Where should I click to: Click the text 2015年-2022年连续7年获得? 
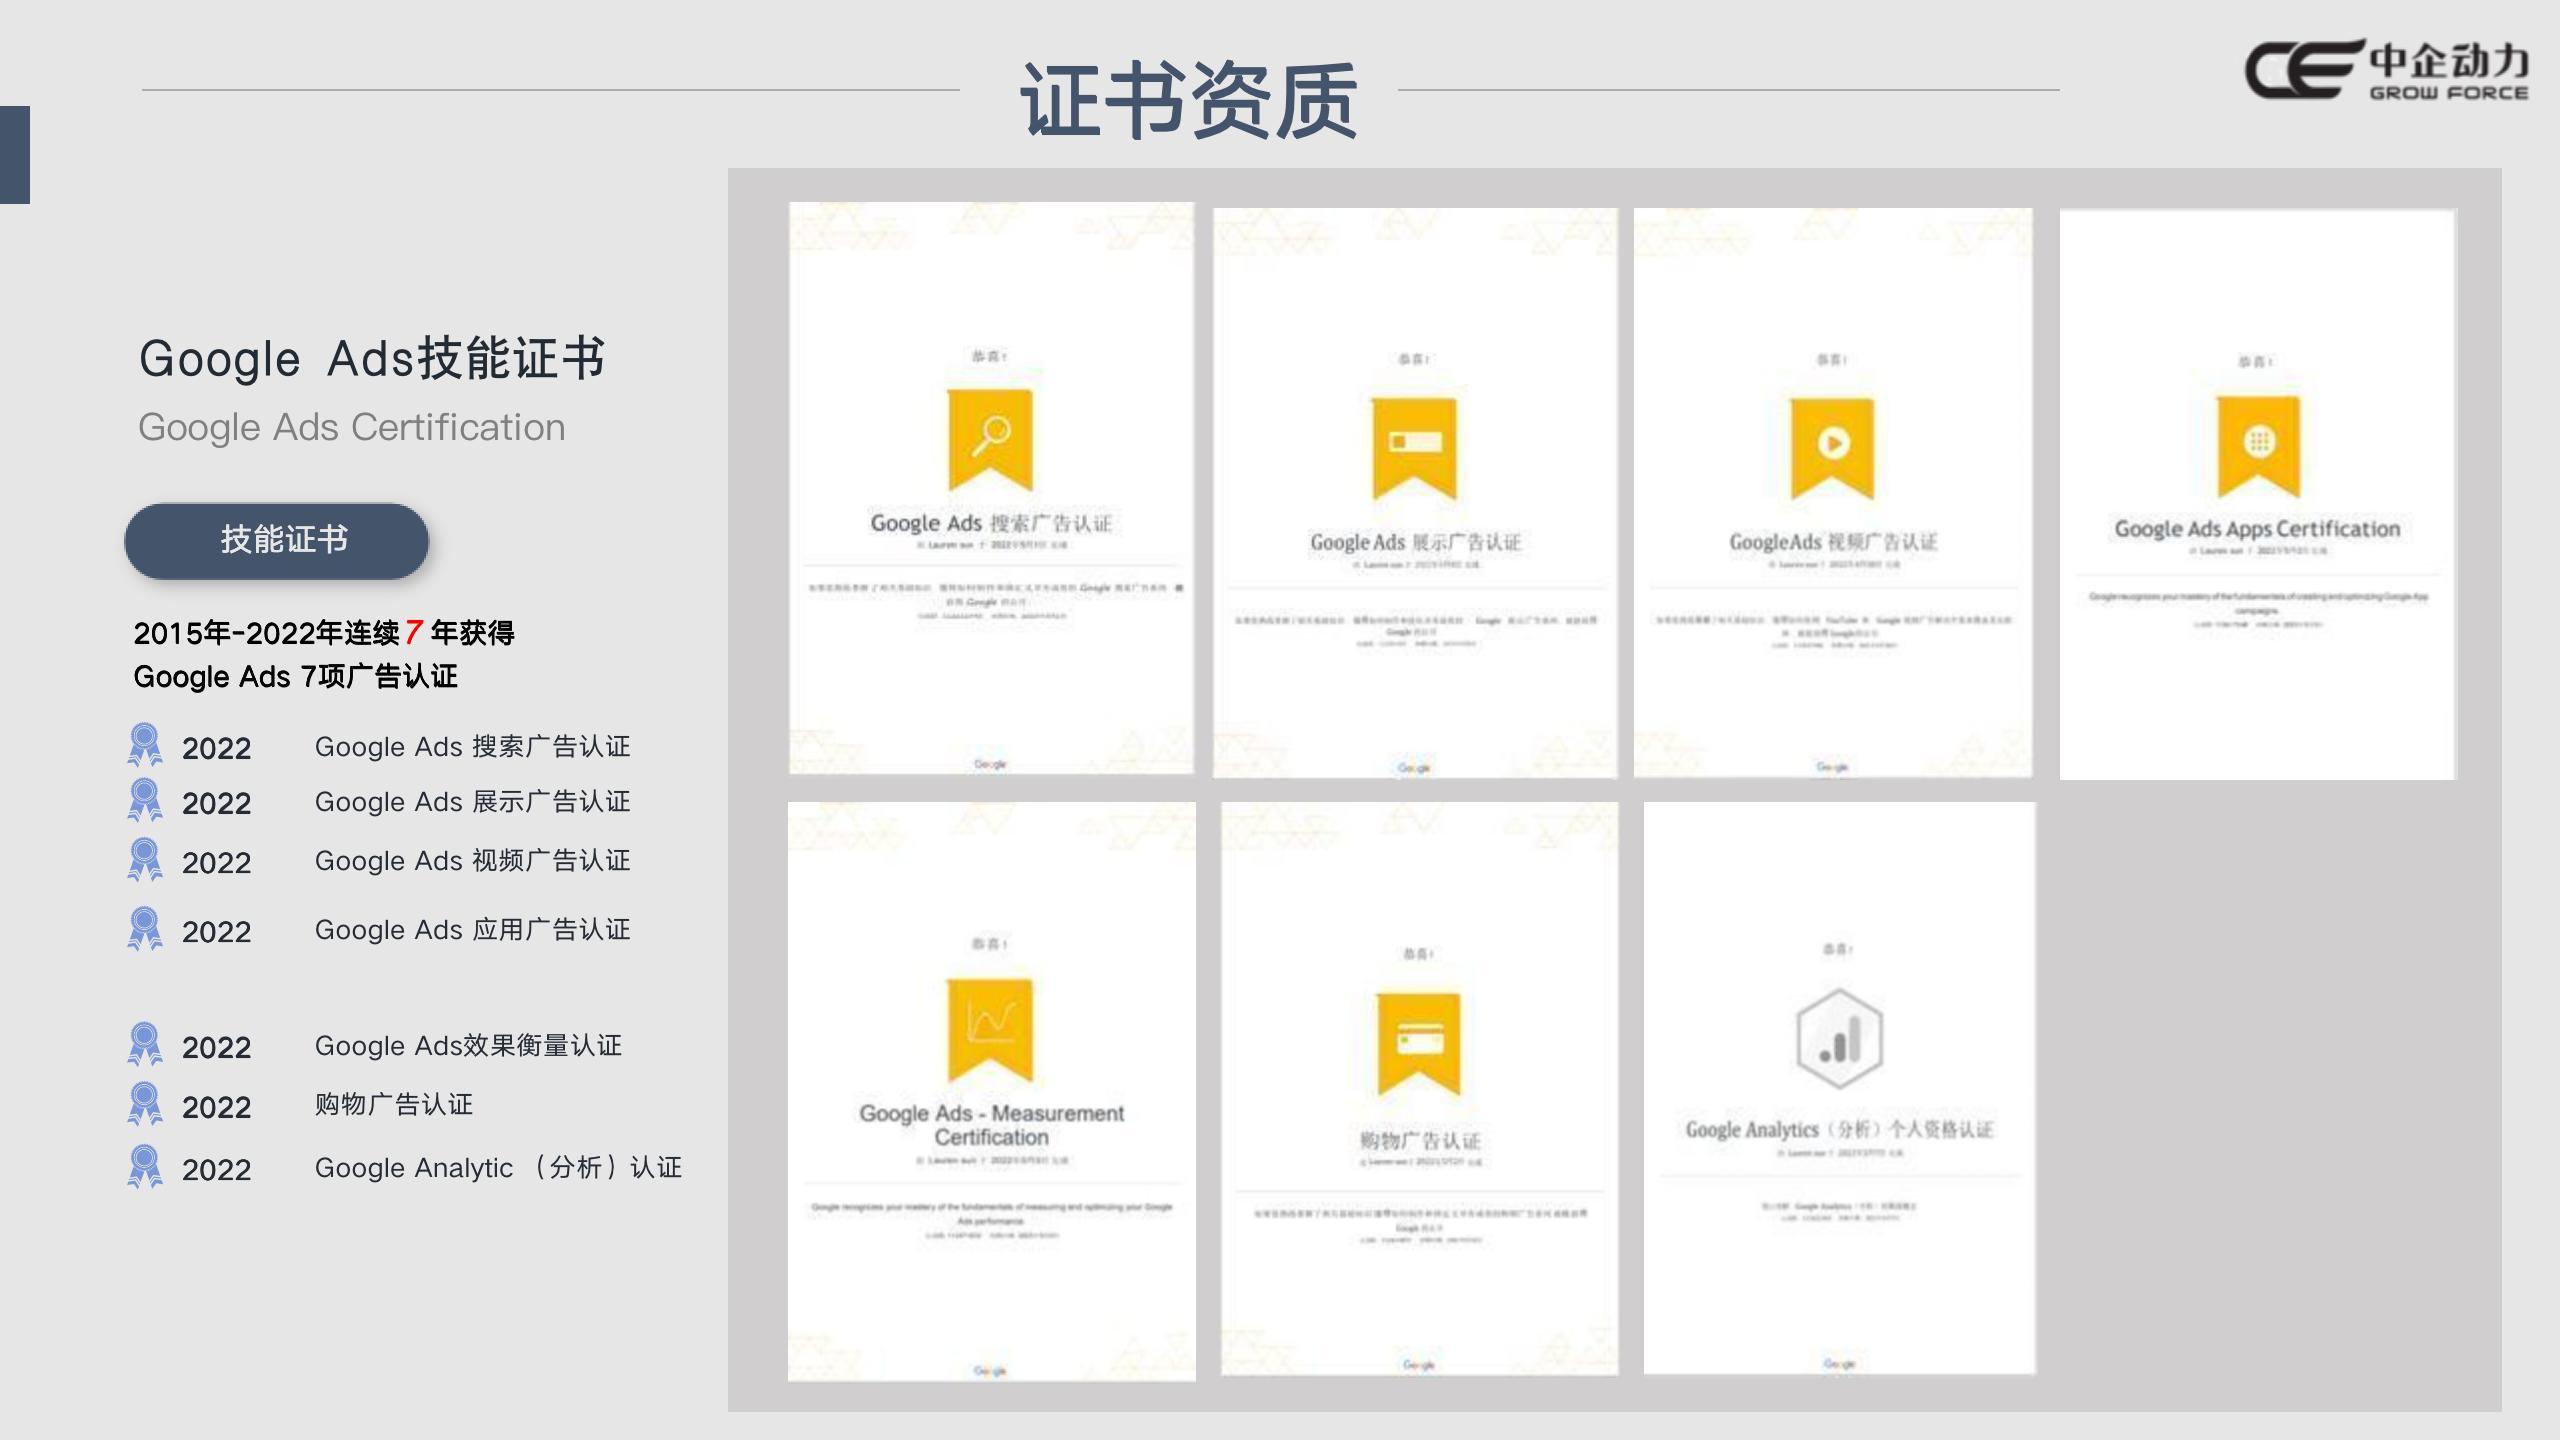324,632
